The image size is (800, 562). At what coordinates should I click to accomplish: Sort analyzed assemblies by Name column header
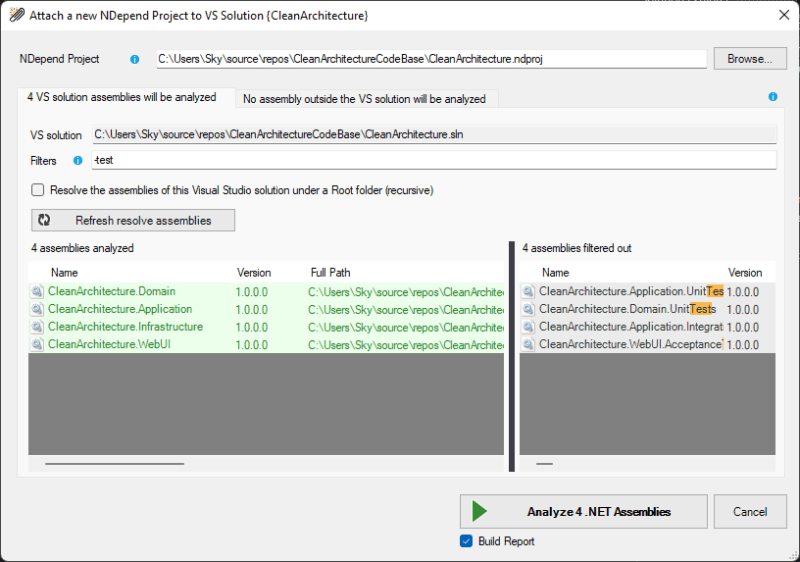point(64,273)
